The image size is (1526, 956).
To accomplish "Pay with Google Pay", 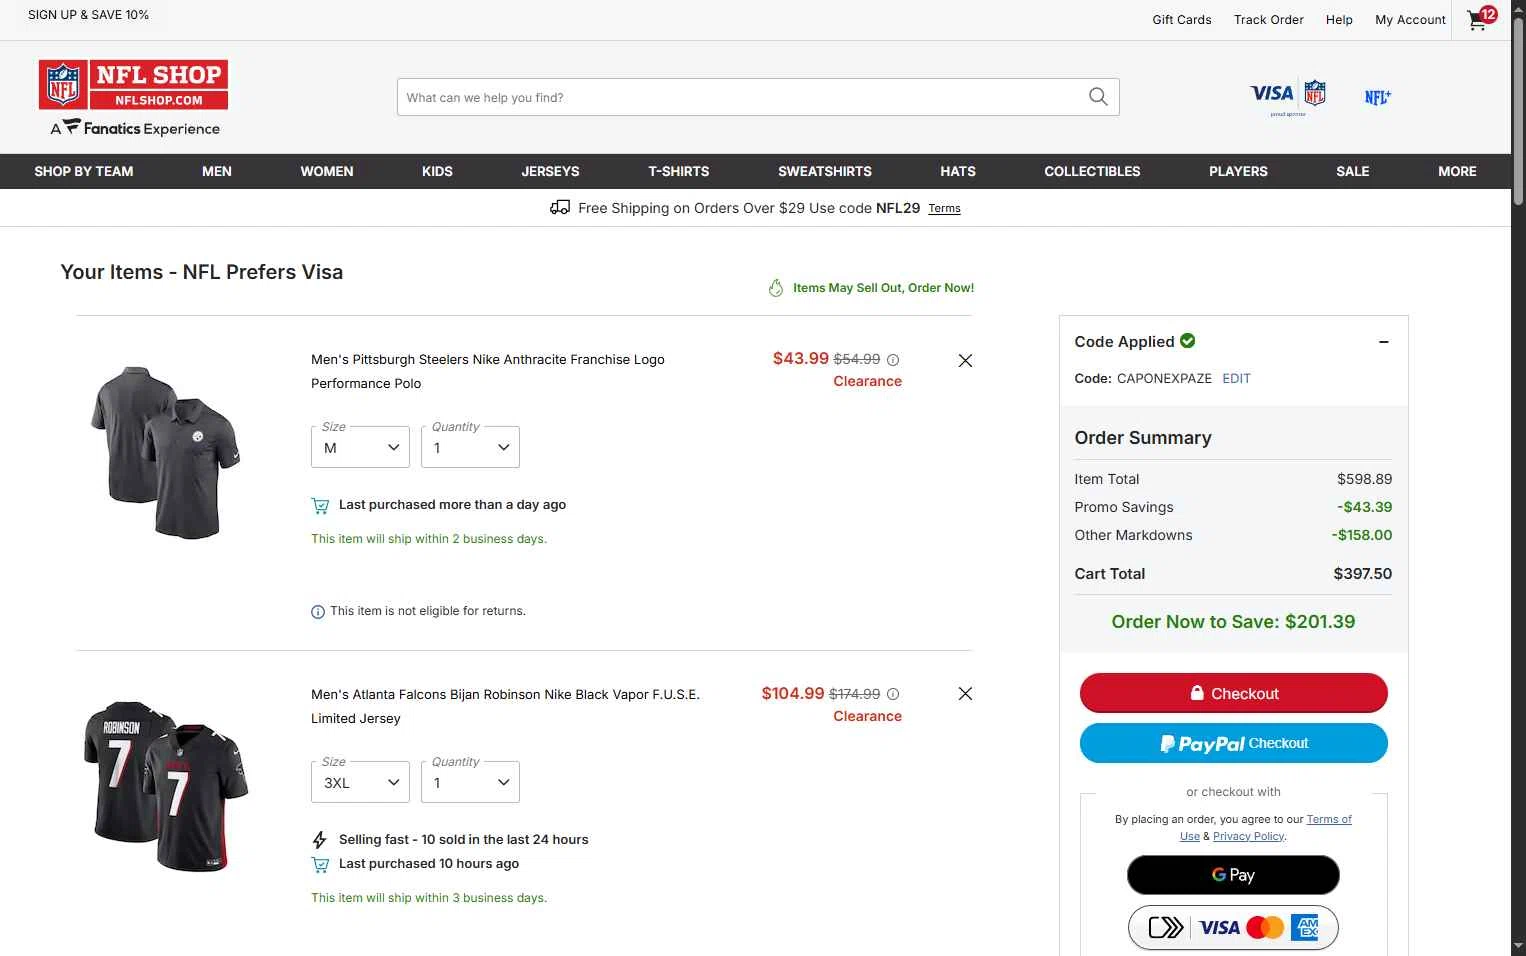I will [1233, 875].
